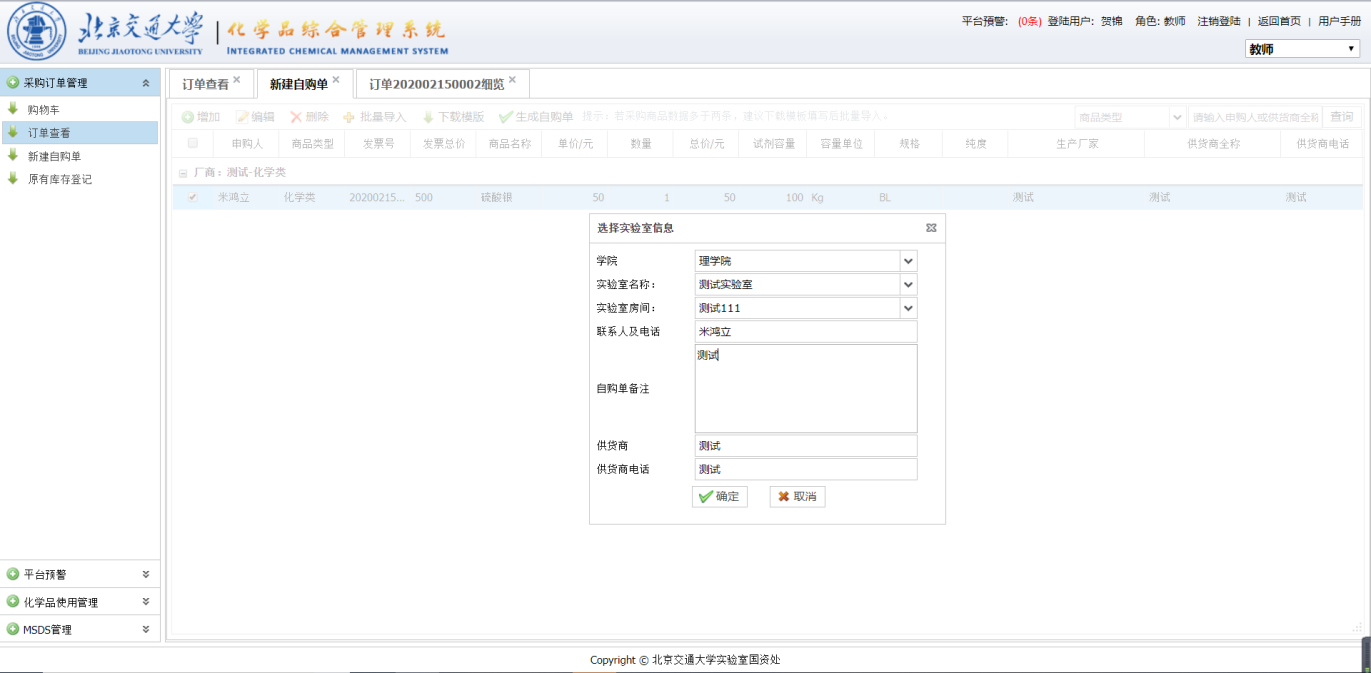Viewport: 1371px width, 673px height.
Task: Collapse the 厂商：测试-化学类 group
Action: 183,173
